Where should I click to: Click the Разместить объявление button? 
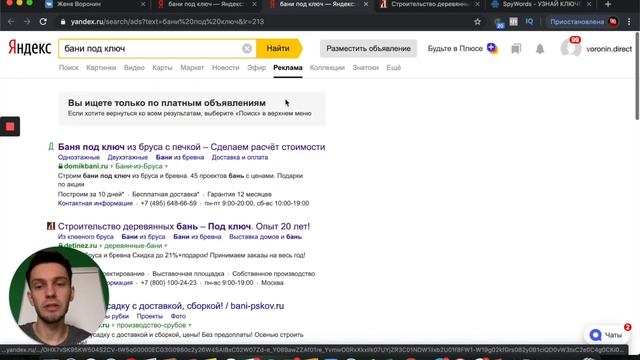(368, 49)
